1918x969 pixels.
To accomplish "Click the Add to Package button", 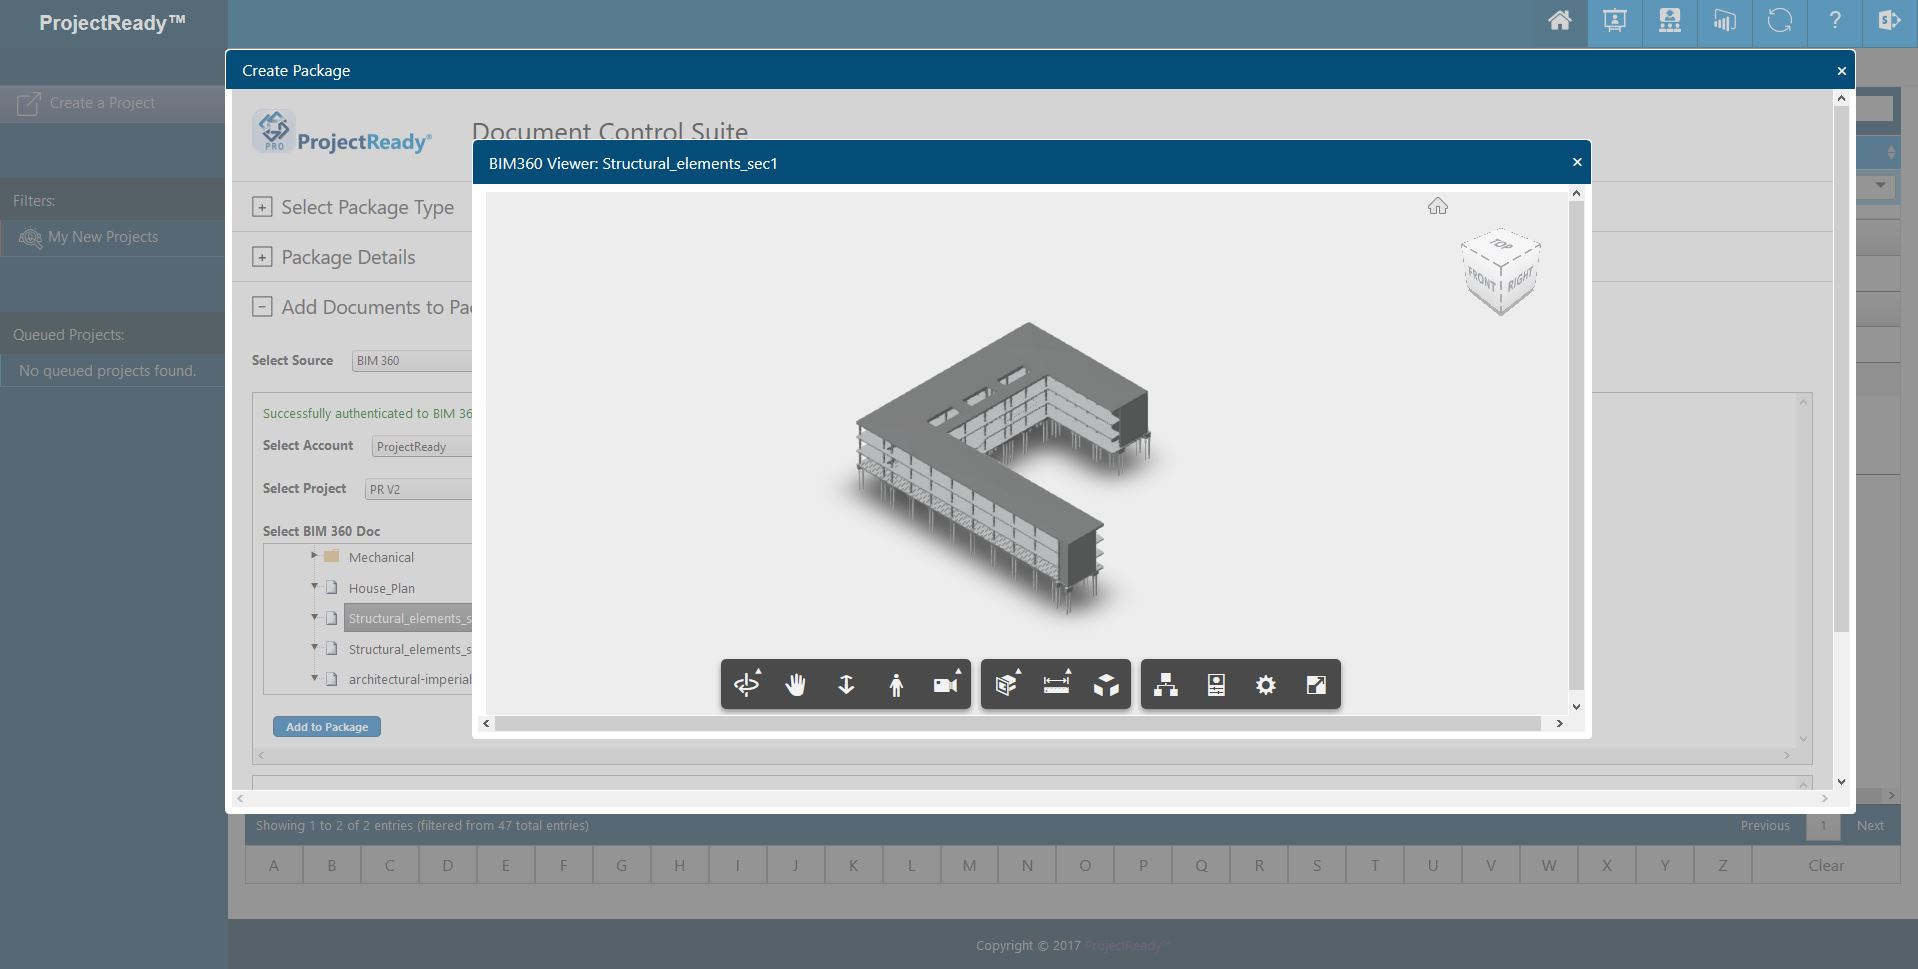I will click(x=327, y=727).
